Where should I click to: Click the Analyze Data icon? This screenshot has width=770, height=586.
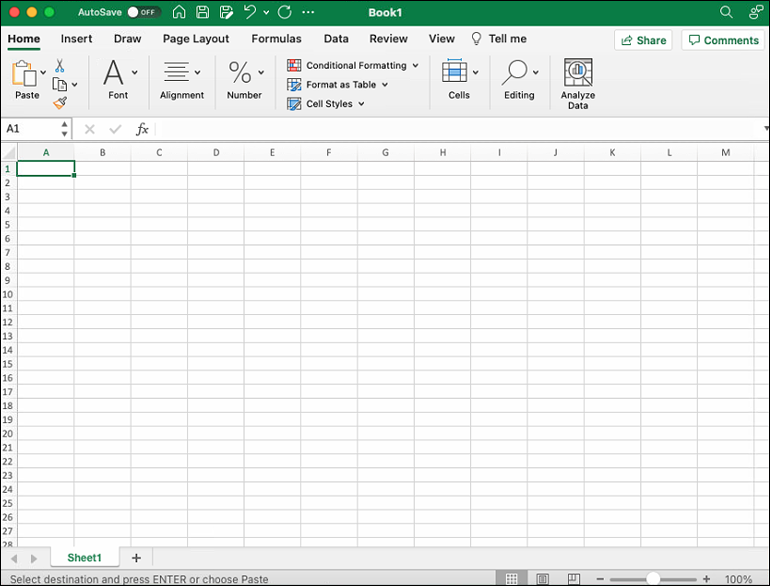tap(578, 72)
